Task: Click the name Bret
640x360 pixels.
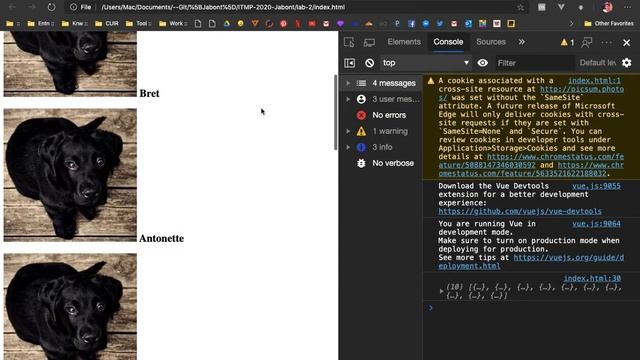Action: (x=149, y=93)
